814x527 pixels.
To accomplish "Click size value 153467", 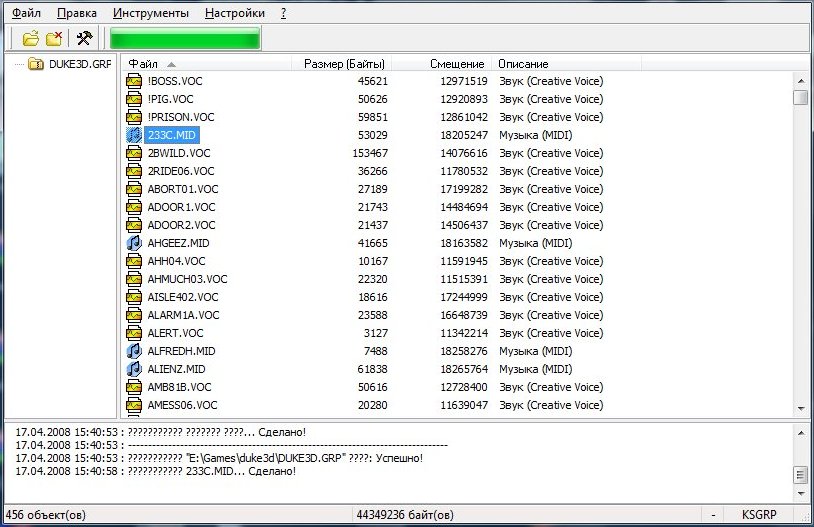I will 370,153.
